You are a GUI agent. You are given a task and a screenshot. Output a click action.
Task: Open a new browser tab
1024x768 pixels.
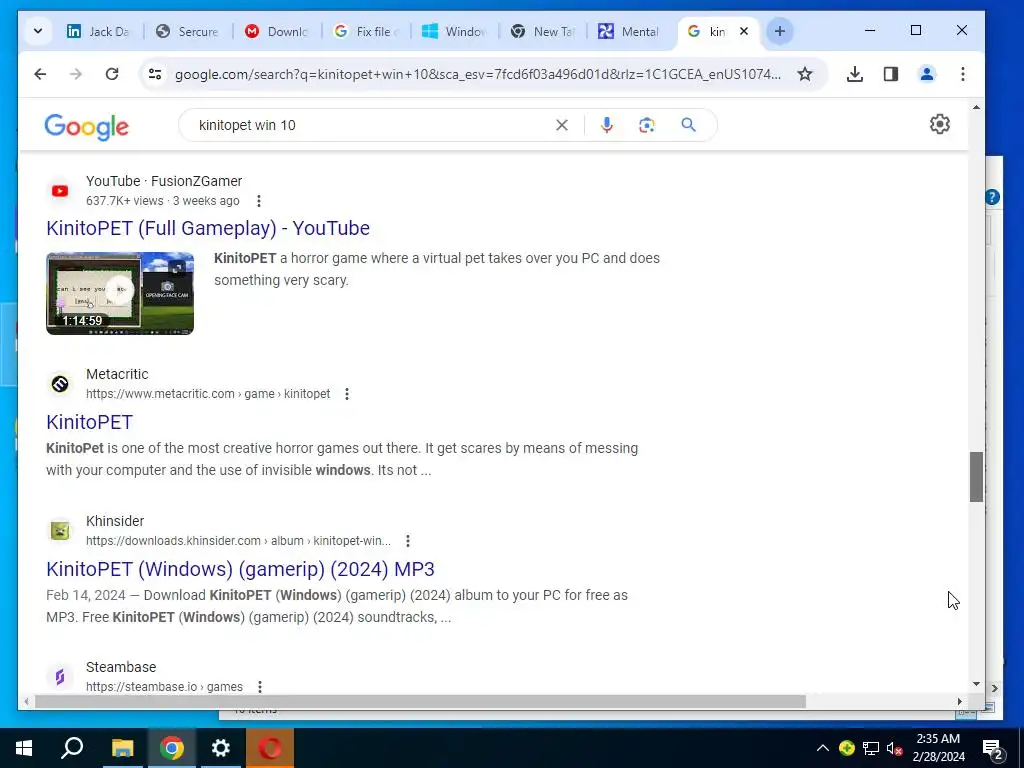coord(780,31)
